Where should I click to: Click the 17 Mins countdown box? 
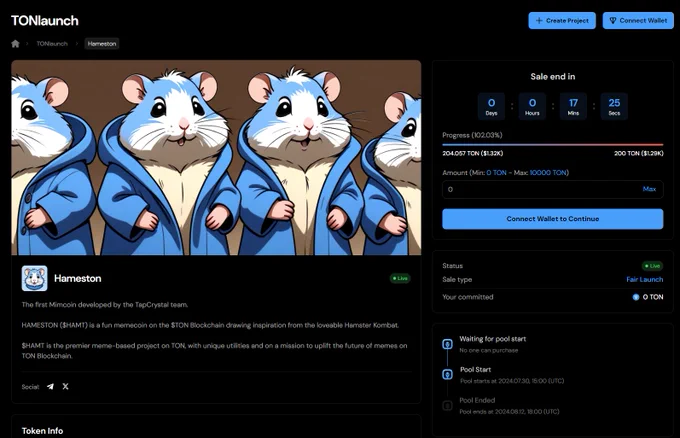[573, 106]
